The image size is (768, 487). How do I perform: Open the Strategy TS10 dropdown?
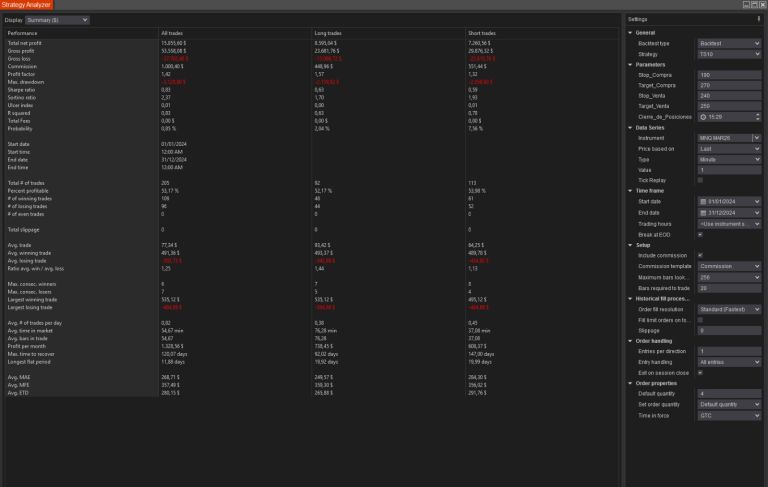(x=729, y=54)
